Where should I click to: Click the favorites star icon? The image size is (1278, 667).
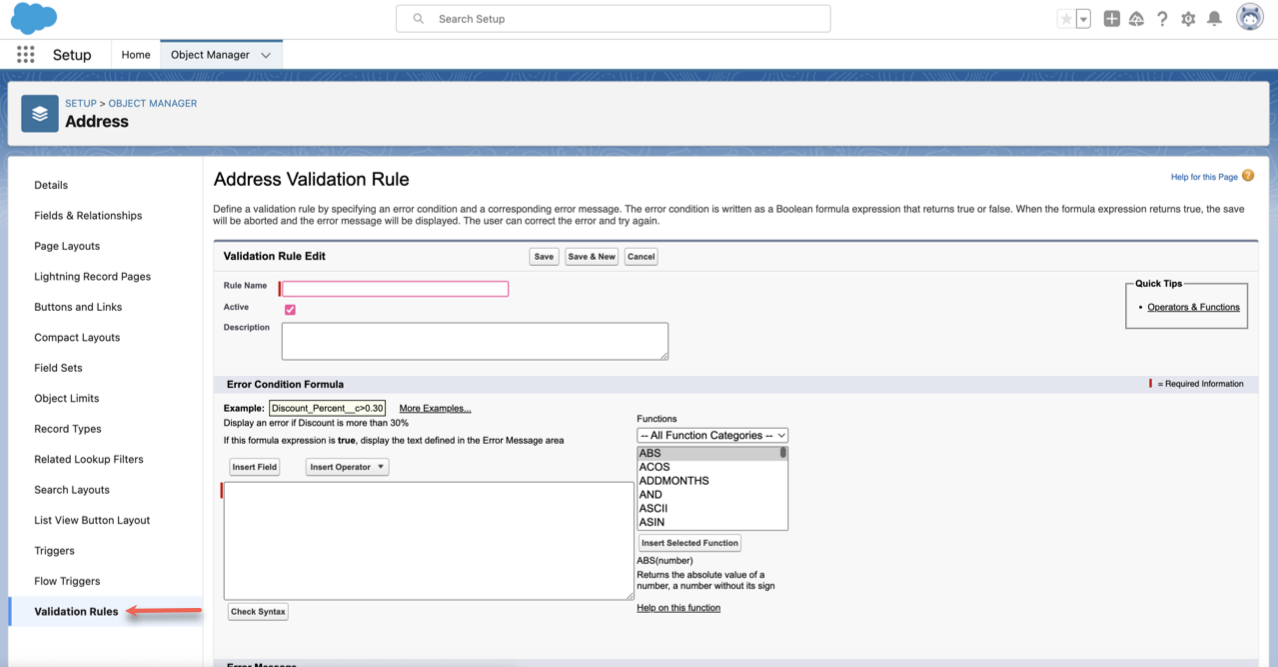point(1066,19)
